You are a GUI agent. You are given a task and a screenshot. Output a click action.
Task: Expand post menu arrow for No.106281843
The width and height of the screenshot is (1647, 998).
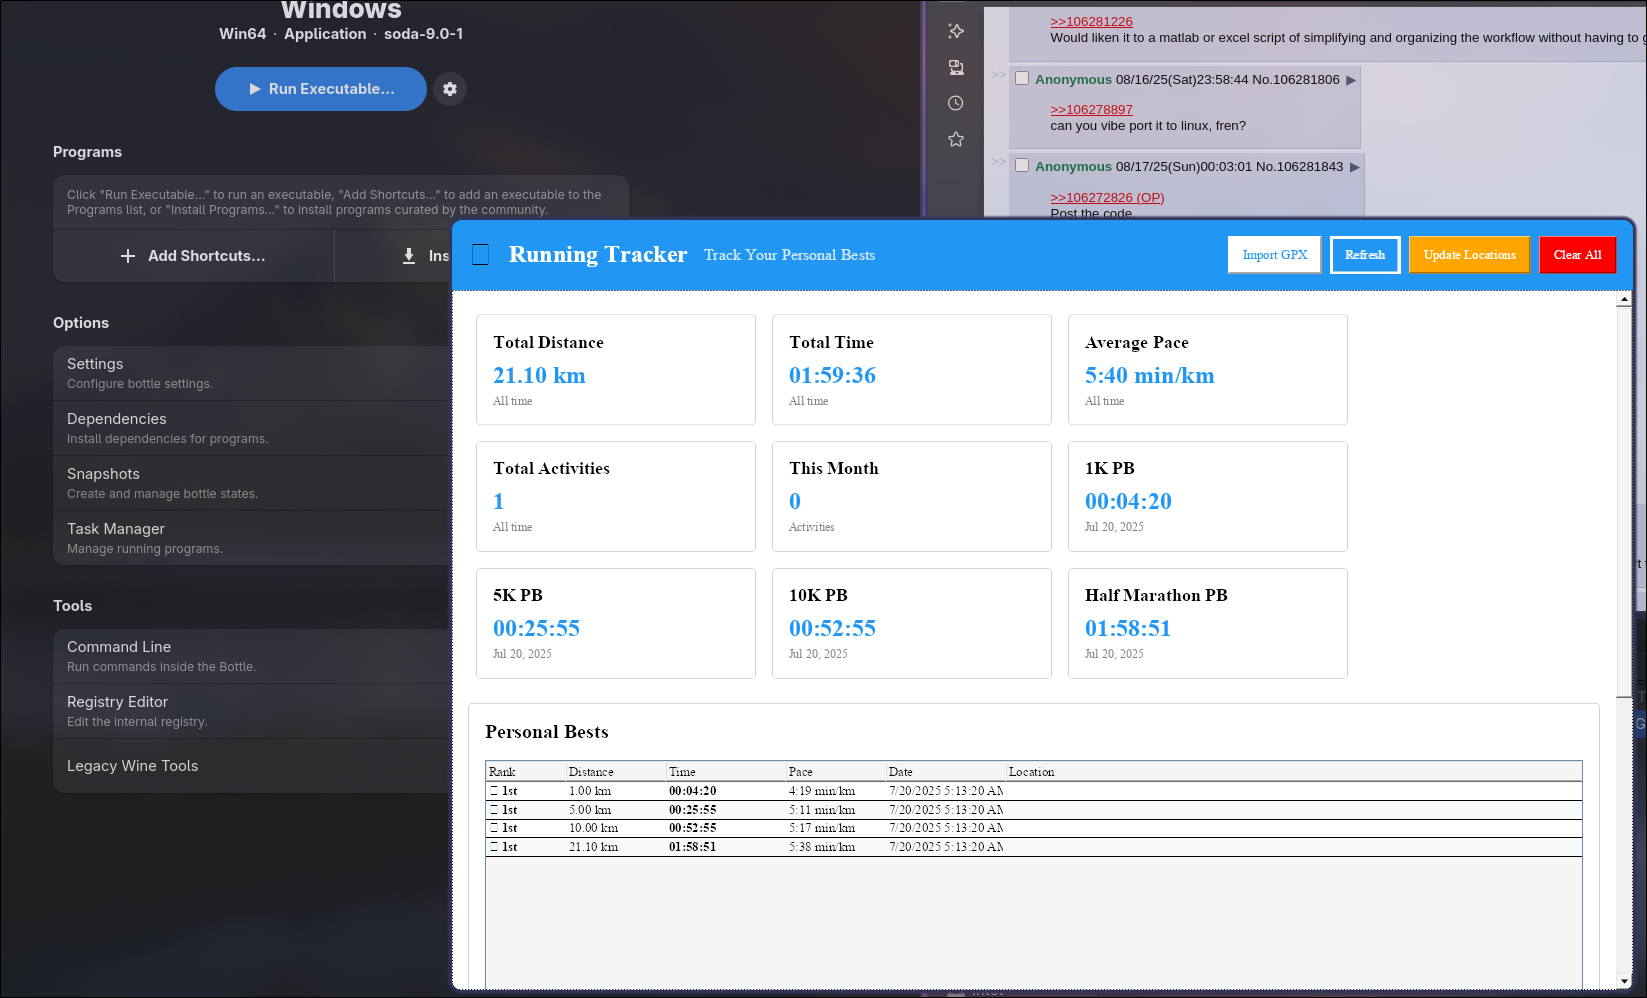point(1355,167)
